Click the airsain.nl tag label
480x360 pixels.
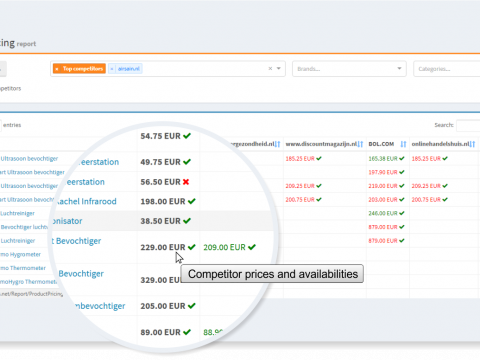129,69
